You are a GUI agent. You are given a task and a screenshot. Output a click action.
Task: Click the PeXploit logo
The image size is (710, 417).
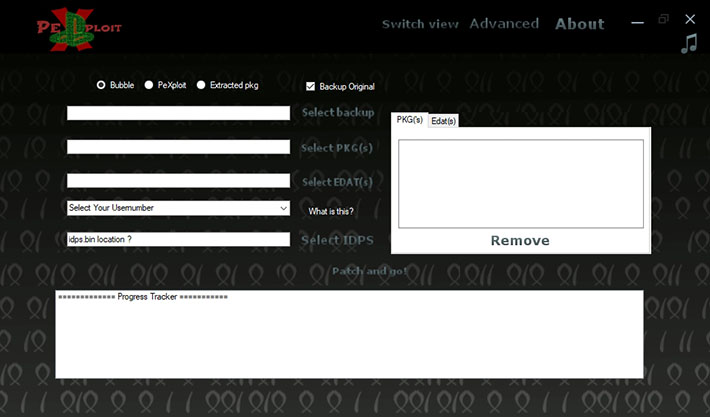pyautogui.click(x=79, y=29)
